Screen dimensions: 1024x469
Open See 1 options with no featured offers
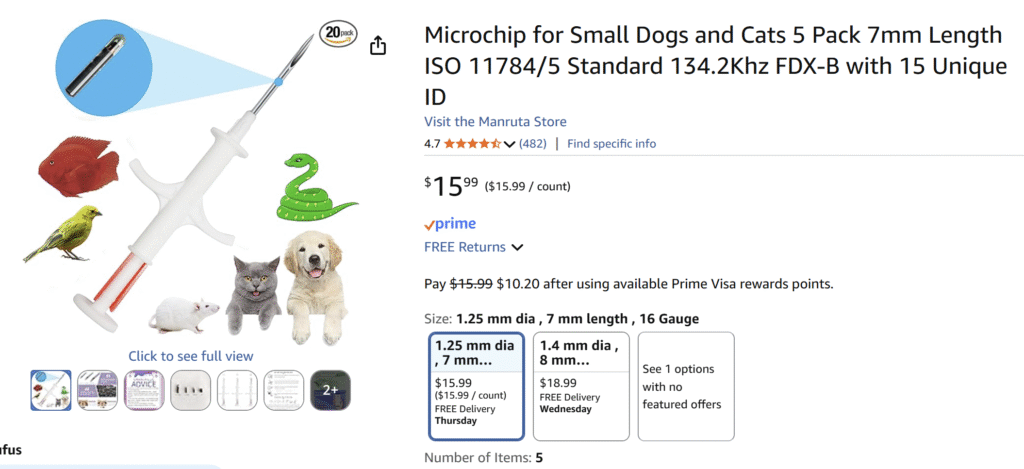[x=685, y=385]
